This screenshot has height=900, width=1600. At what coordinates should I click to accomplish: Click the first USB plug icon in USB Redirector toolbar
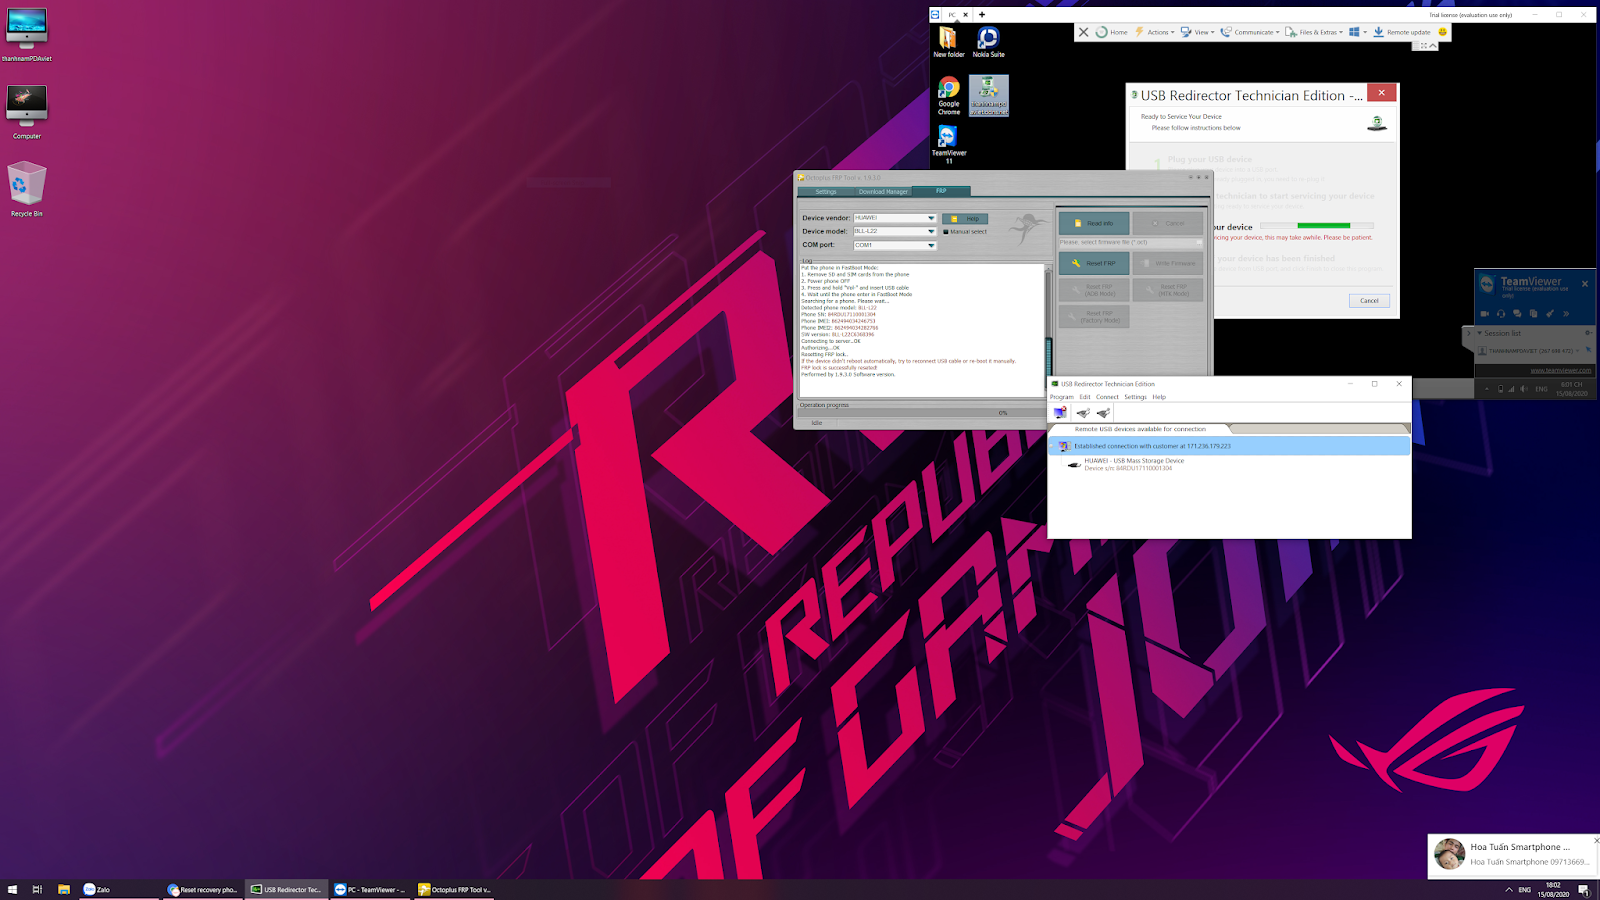tap(1083, 412)
